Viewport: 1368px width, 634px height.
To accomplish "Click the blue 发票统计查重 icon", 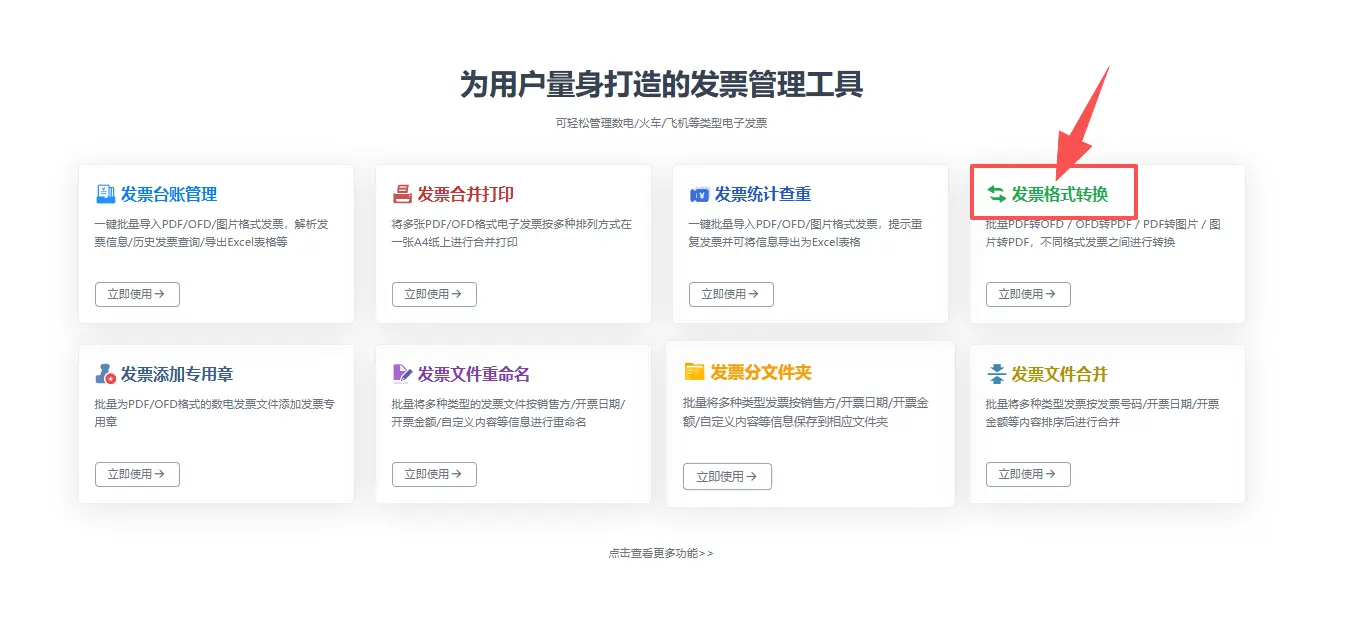I will (699, 194).
